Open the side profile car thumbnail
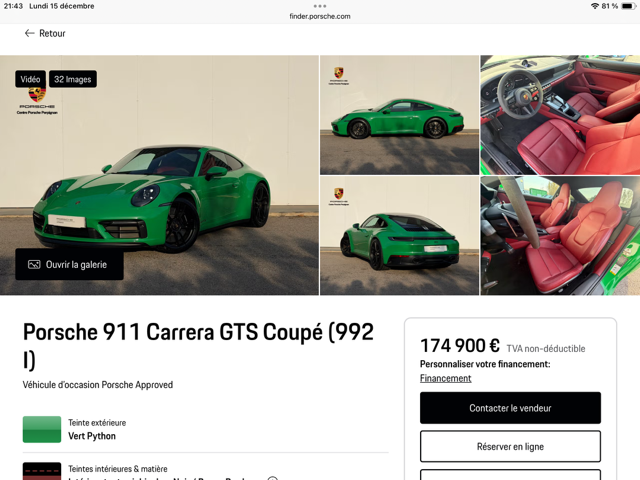The height and width of the screenshot is (480, 640). 399,115
